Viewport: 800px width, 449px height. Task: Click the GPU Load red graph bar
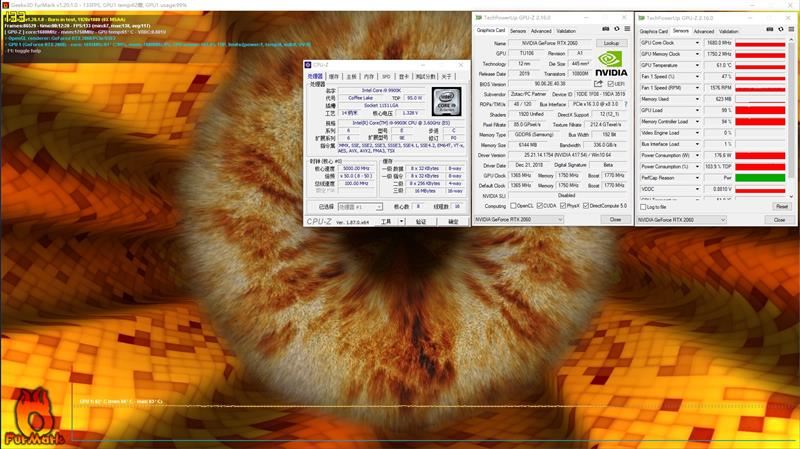[760, 110]
